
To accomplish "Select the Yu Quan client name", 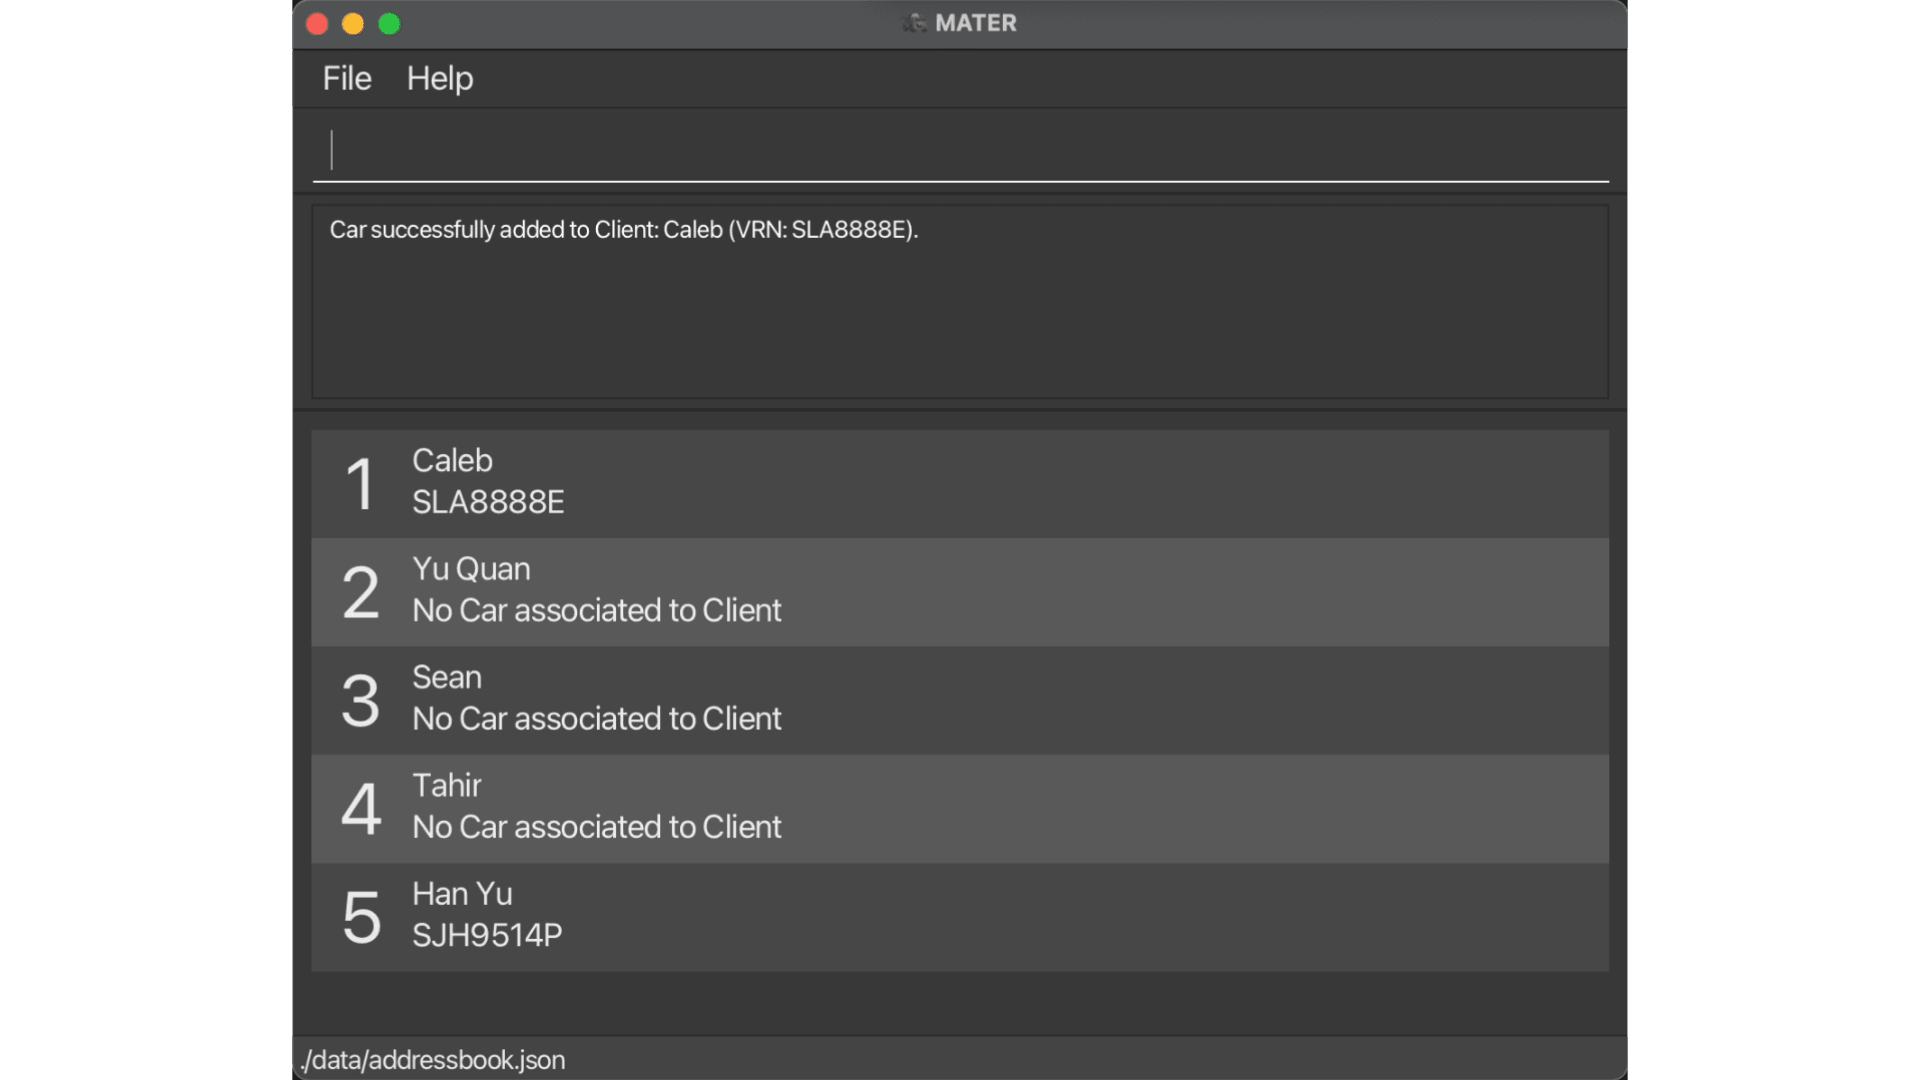I will coord(471,569).
